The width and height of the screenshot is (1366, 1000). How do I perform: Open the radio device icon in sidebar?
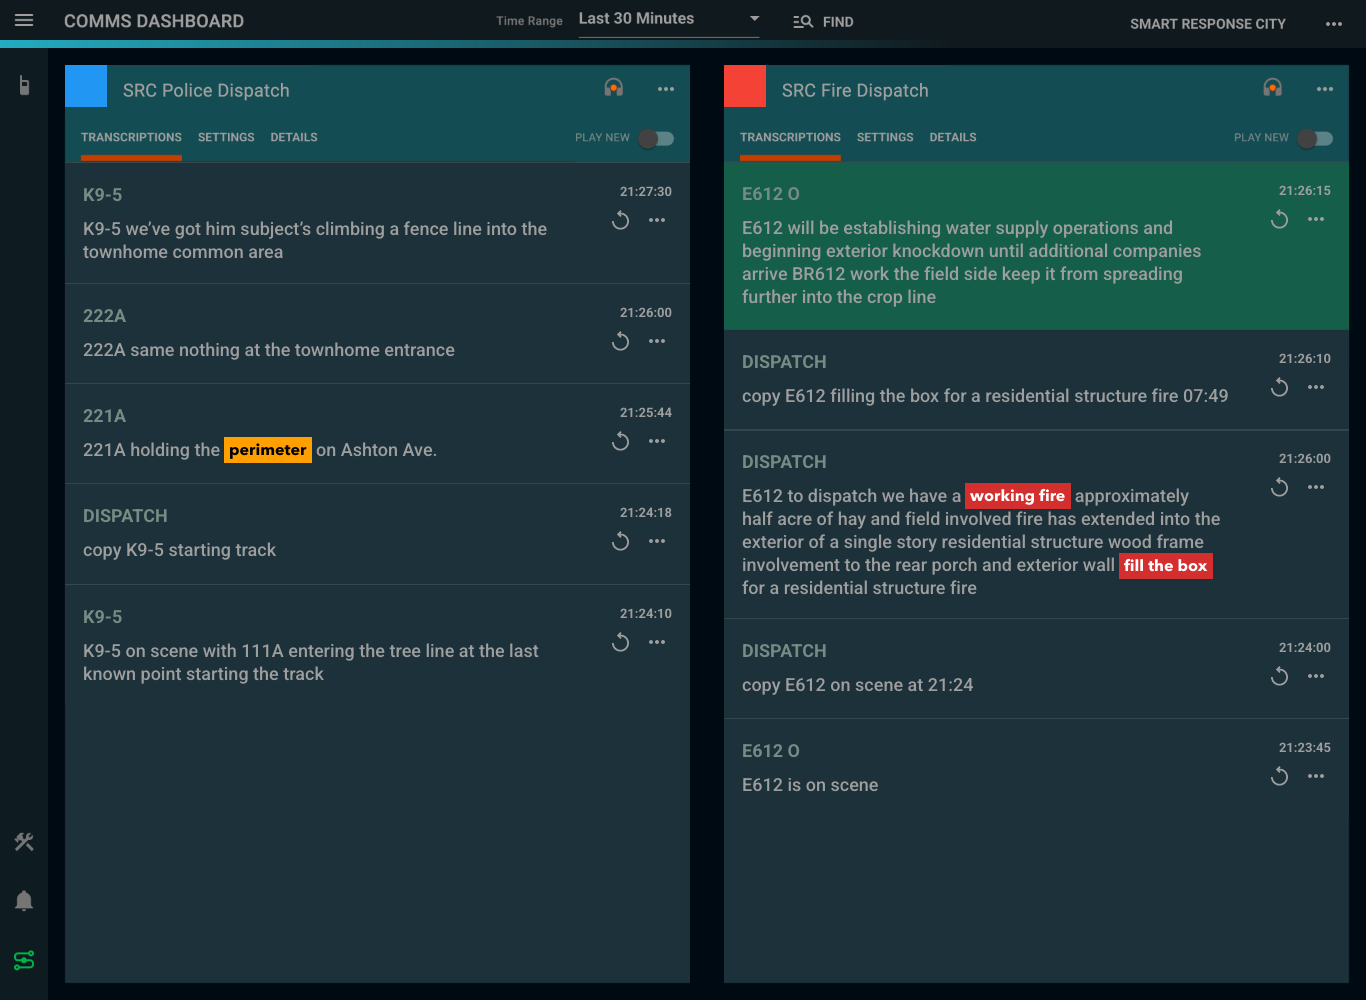point(24,86)
